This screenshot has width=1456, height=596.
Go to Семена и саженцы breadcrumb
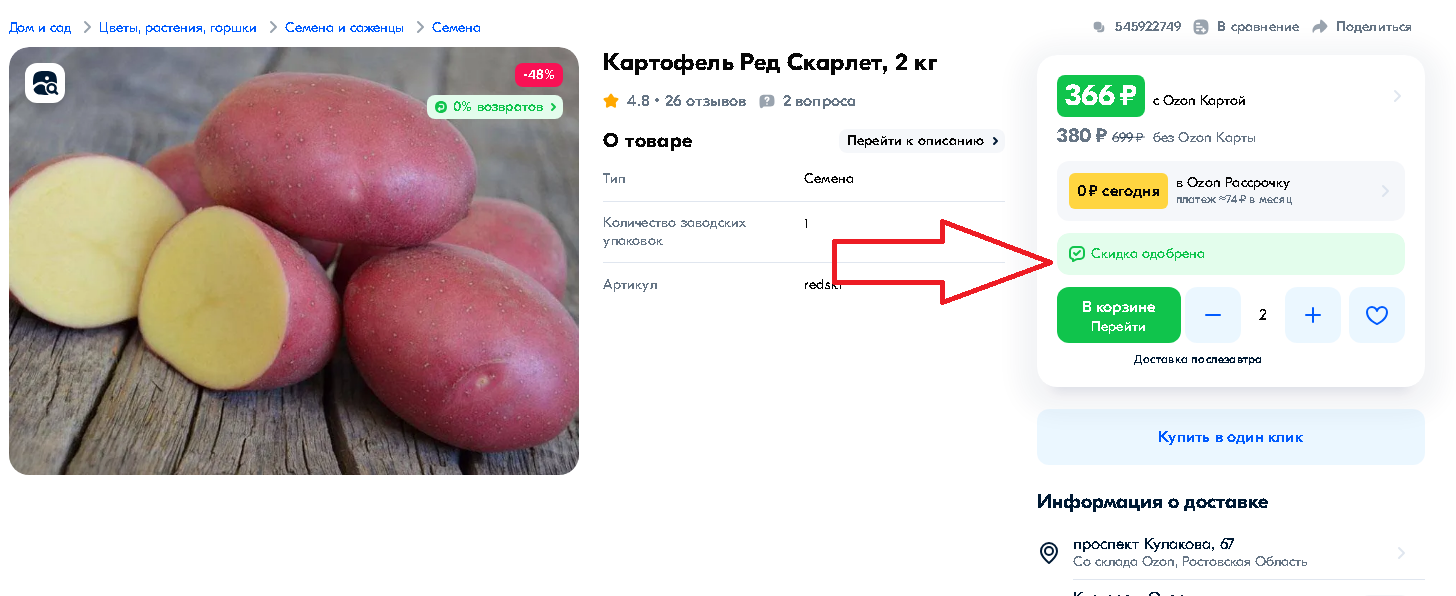point(345,27)
